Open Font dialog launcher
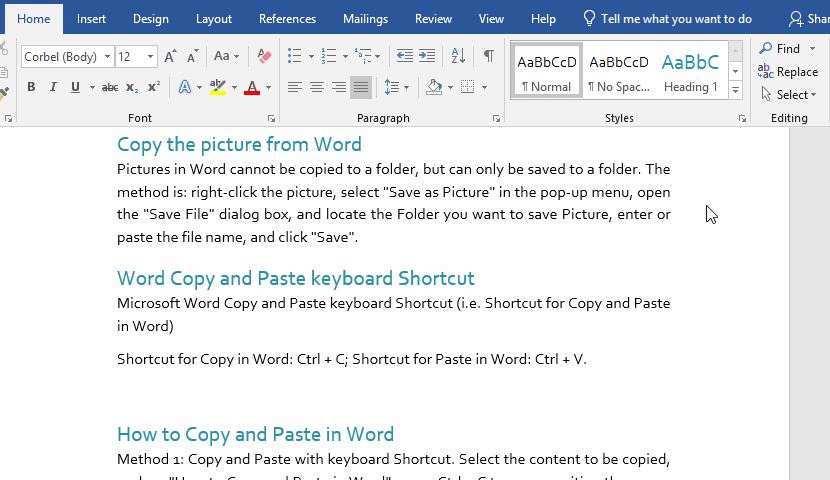This screenshot has height=480, width=830. click(x=272, y=119)
